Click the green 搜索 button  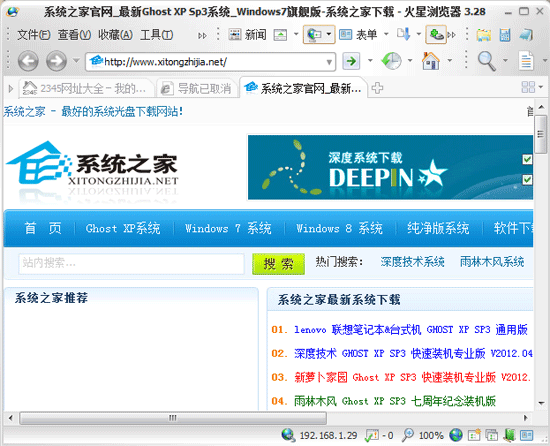coord(278,264)
